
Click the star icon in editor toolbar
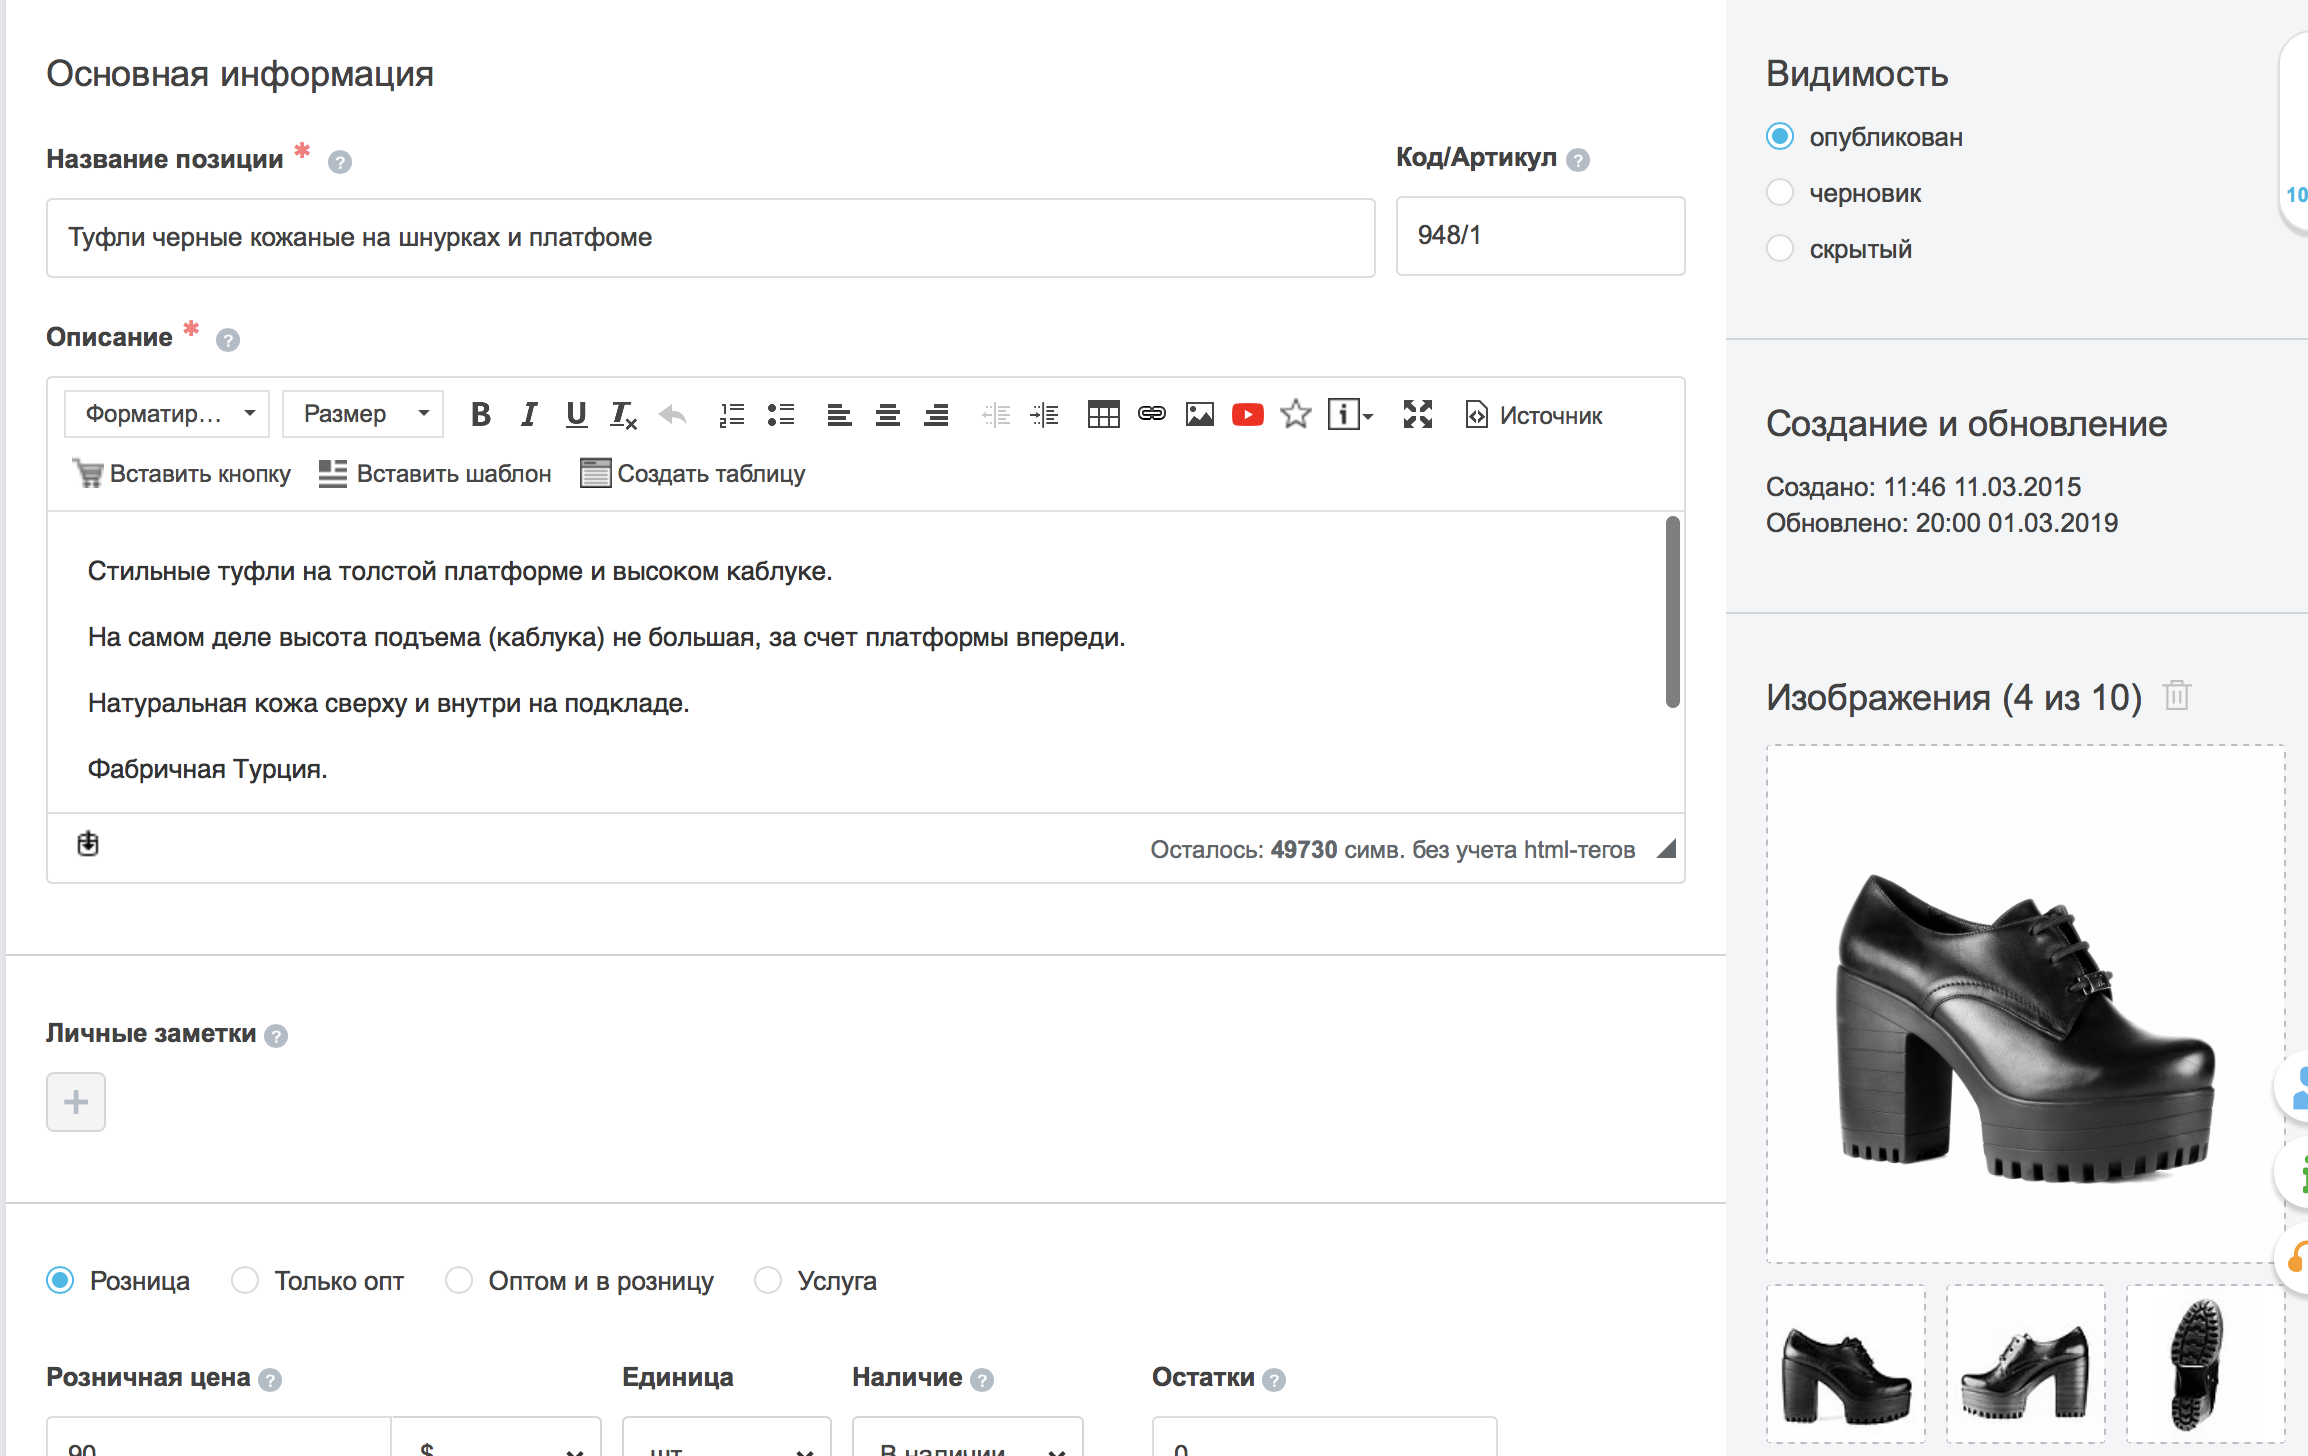(x=1296, y=413)
